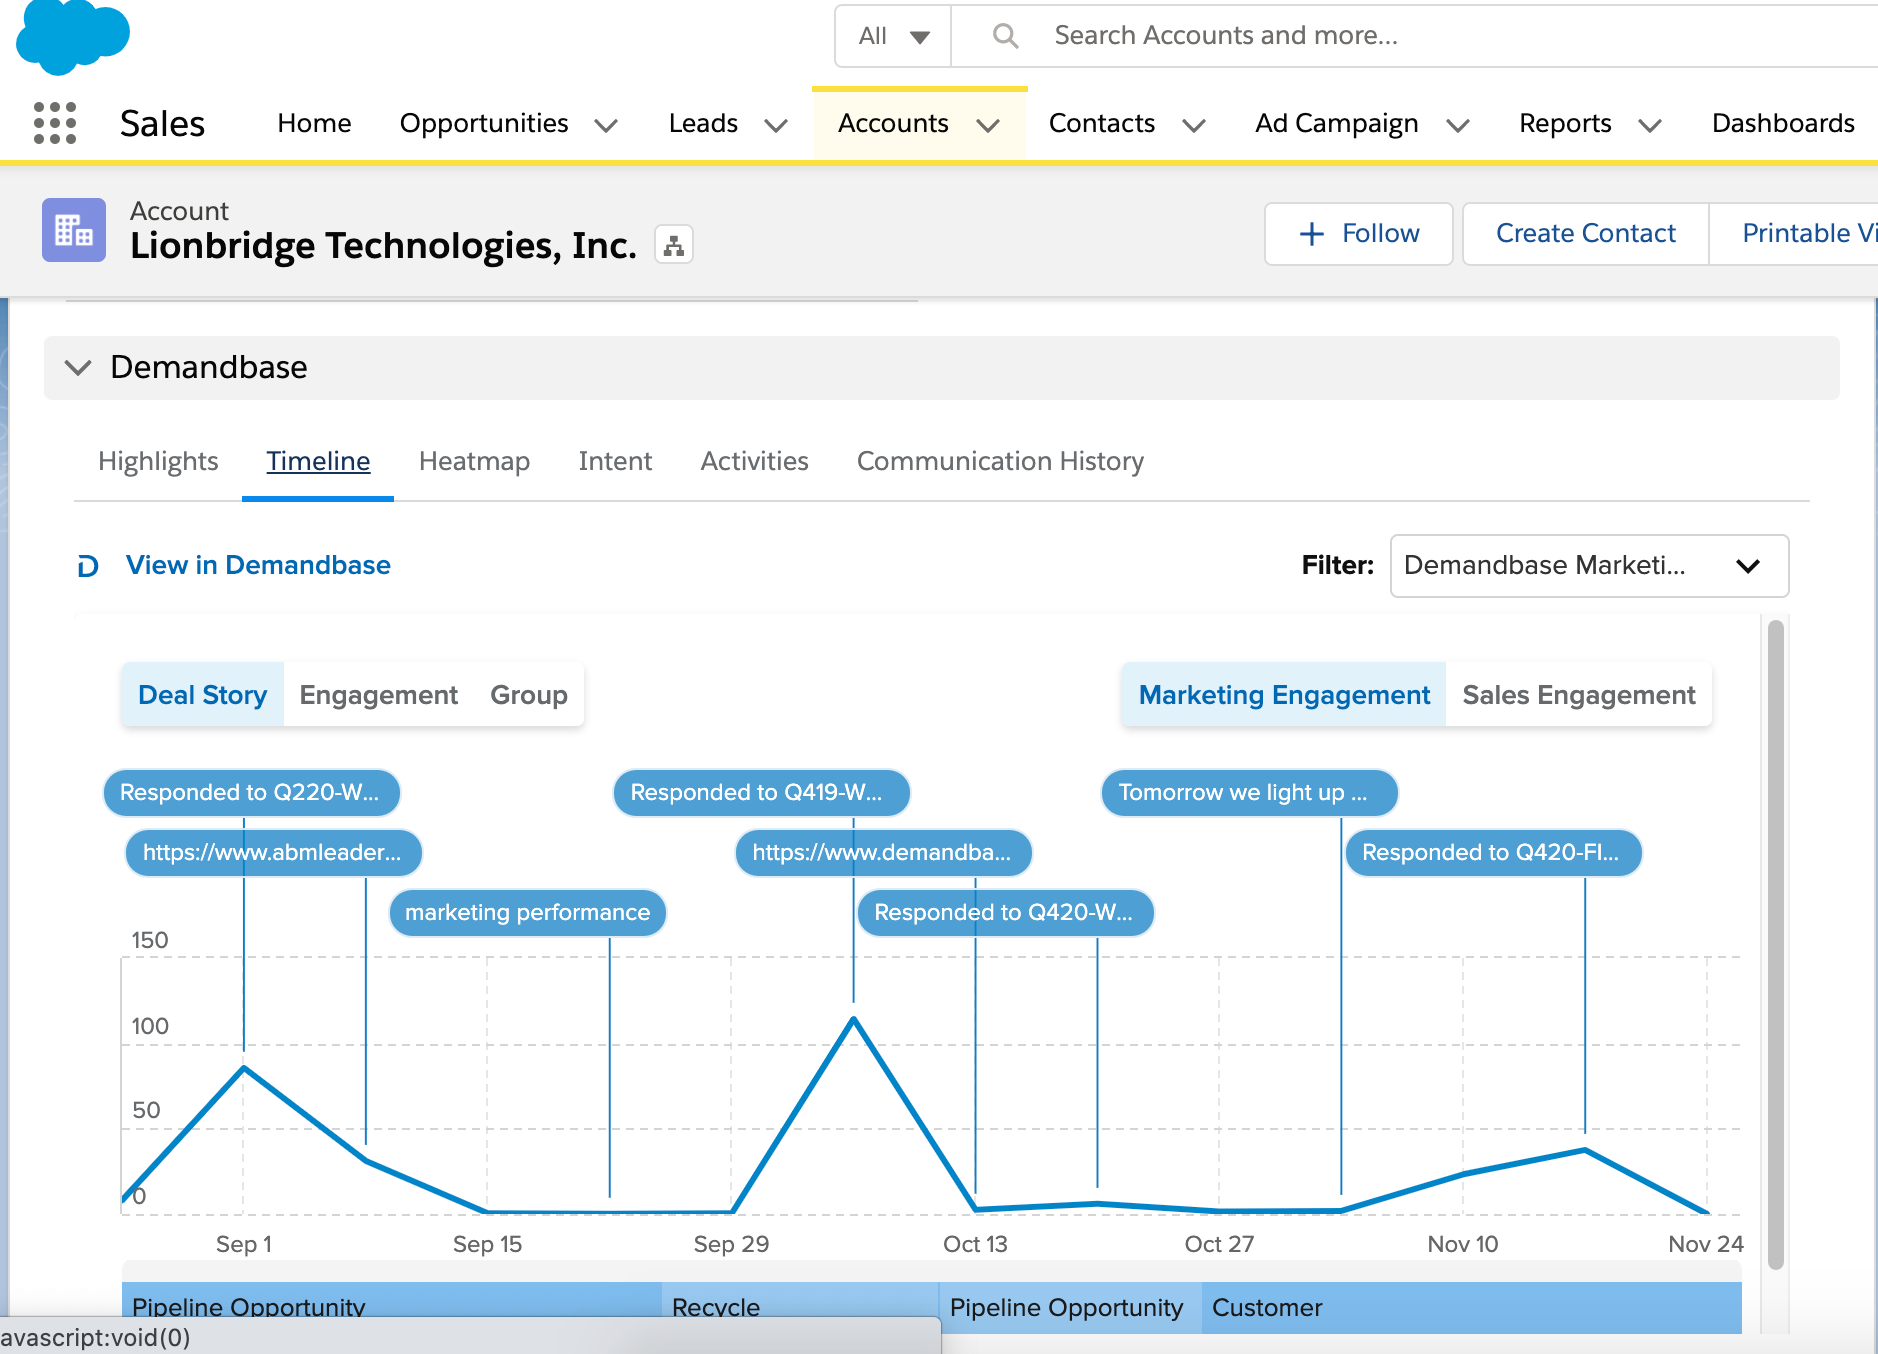Expand the Ad Campaign nav chevron
Screen dimensions: 1878x1354
(x=1458, y=125)
